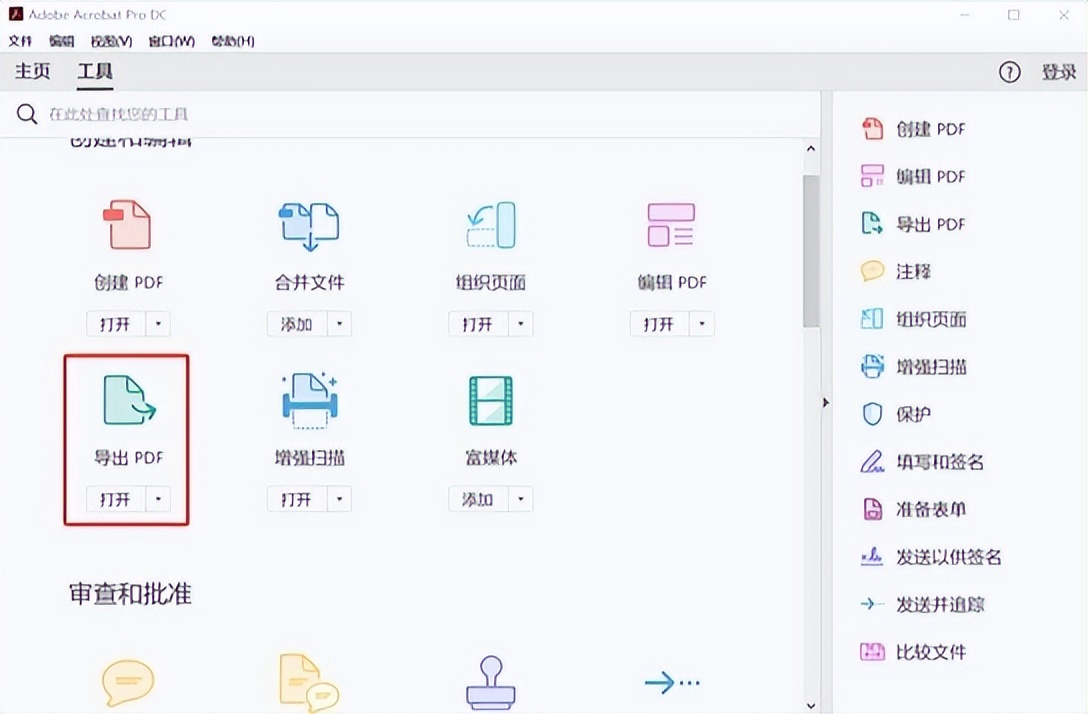Image resolution: width=1088 pixels, height=714 pixels.
Task: Collapse the right sidebar panel arrow
Action: [826, 402]
